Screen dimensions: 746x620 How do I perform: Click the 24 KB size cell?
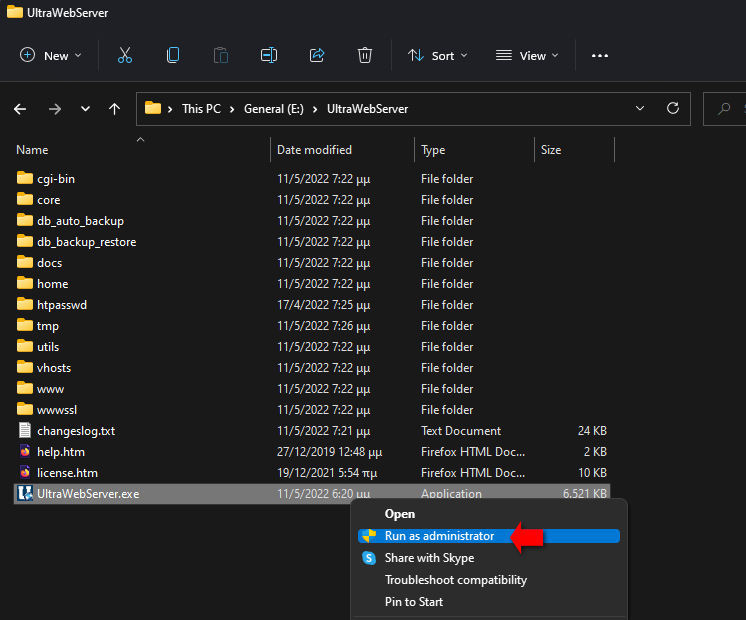coord(592,431)
